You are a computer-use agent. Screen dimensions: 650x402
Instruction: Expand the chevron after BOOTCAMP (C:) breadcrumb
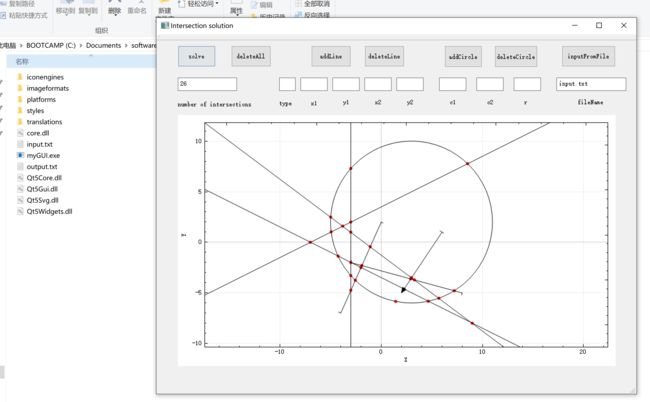pos(81,45)
